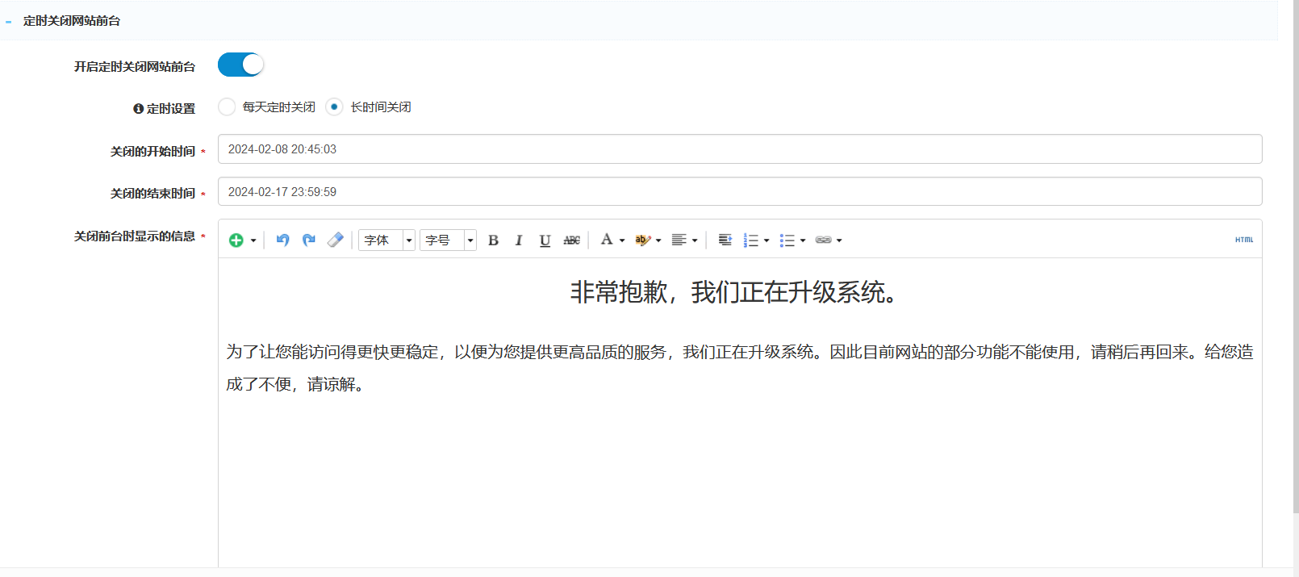Open the numbered list menu
1299x577 pixels.
click(x=756, y=240)
